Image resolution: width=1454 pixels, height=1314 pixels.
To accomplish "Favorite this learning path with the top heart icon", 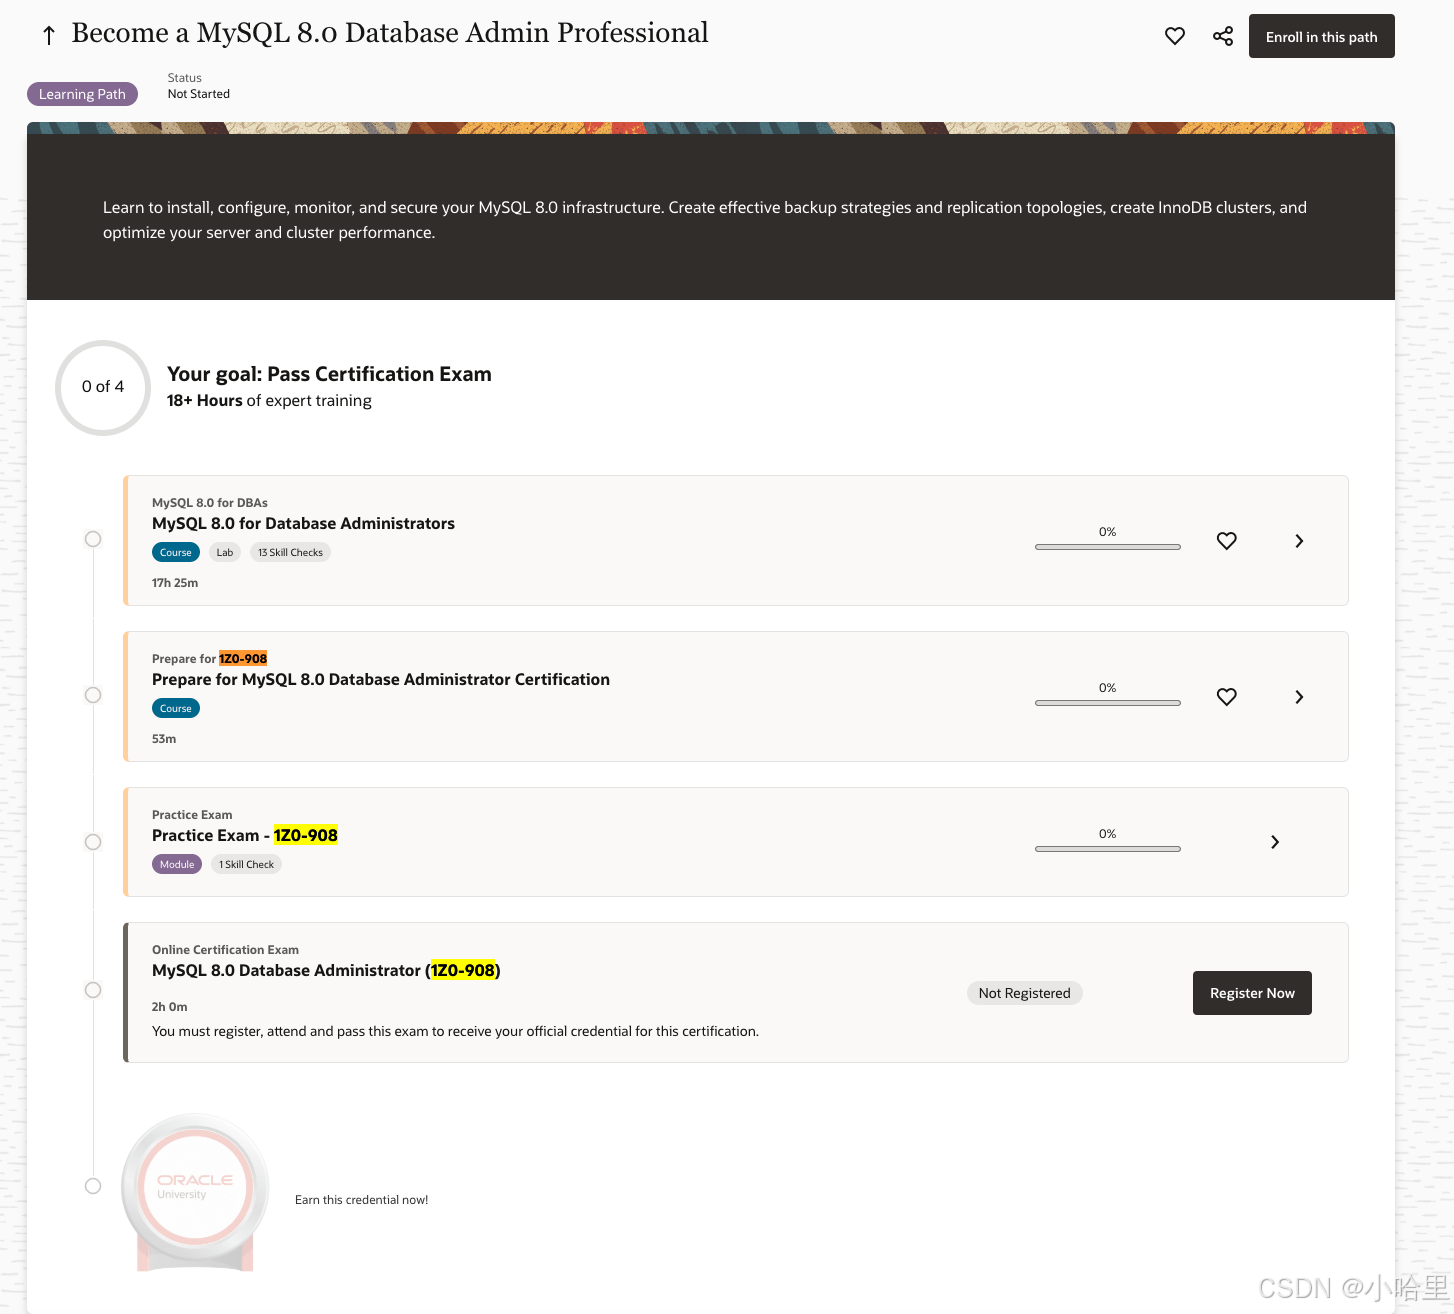I will [1175, 36].
